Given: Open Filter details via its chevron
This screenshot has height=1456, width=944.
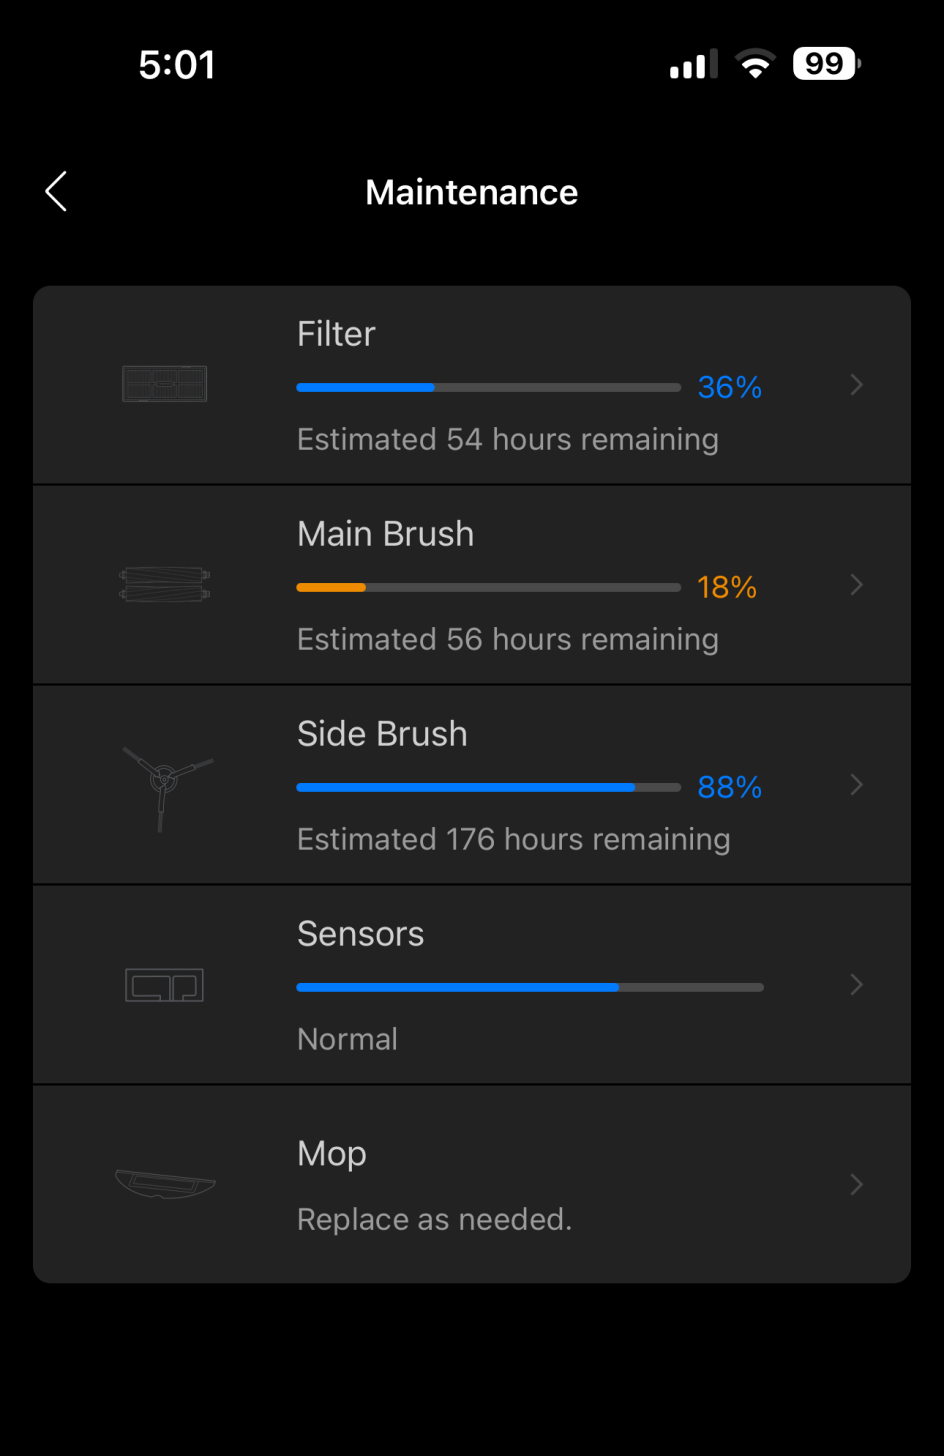Looking at the screenshot, I should pos(856,385).
